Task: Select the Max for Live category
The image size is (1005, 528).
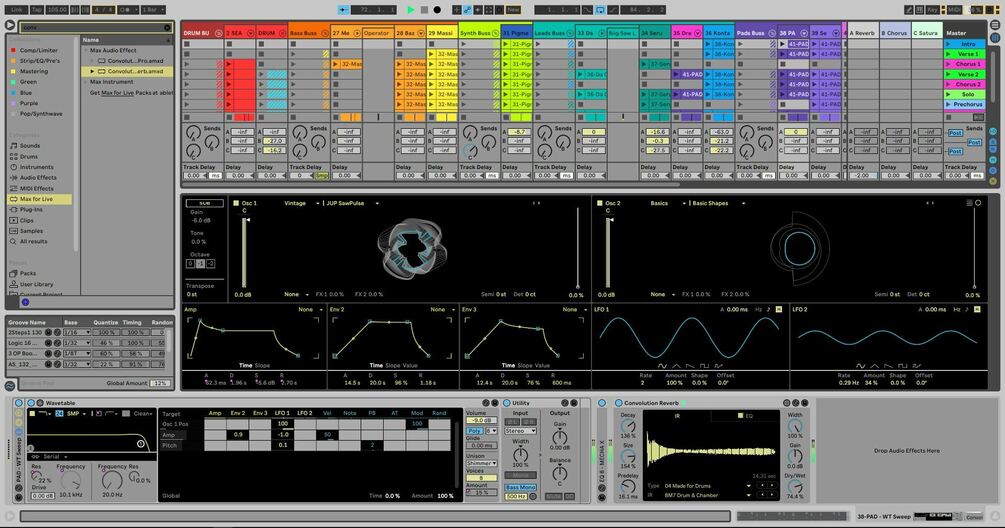Action: 36,199
